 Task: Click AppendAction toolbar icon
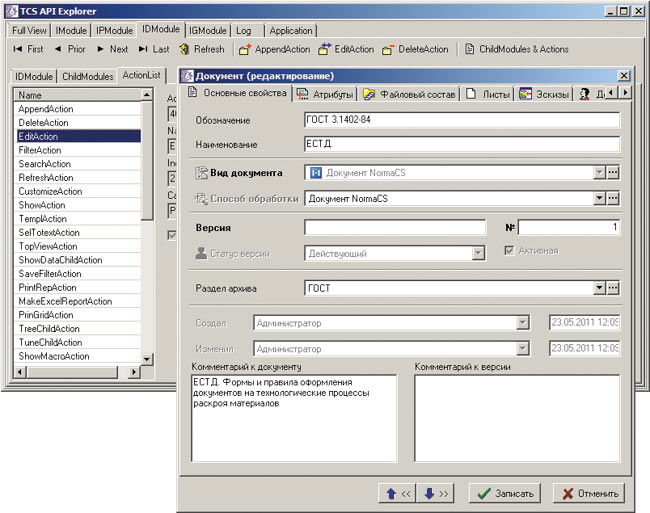245,49
